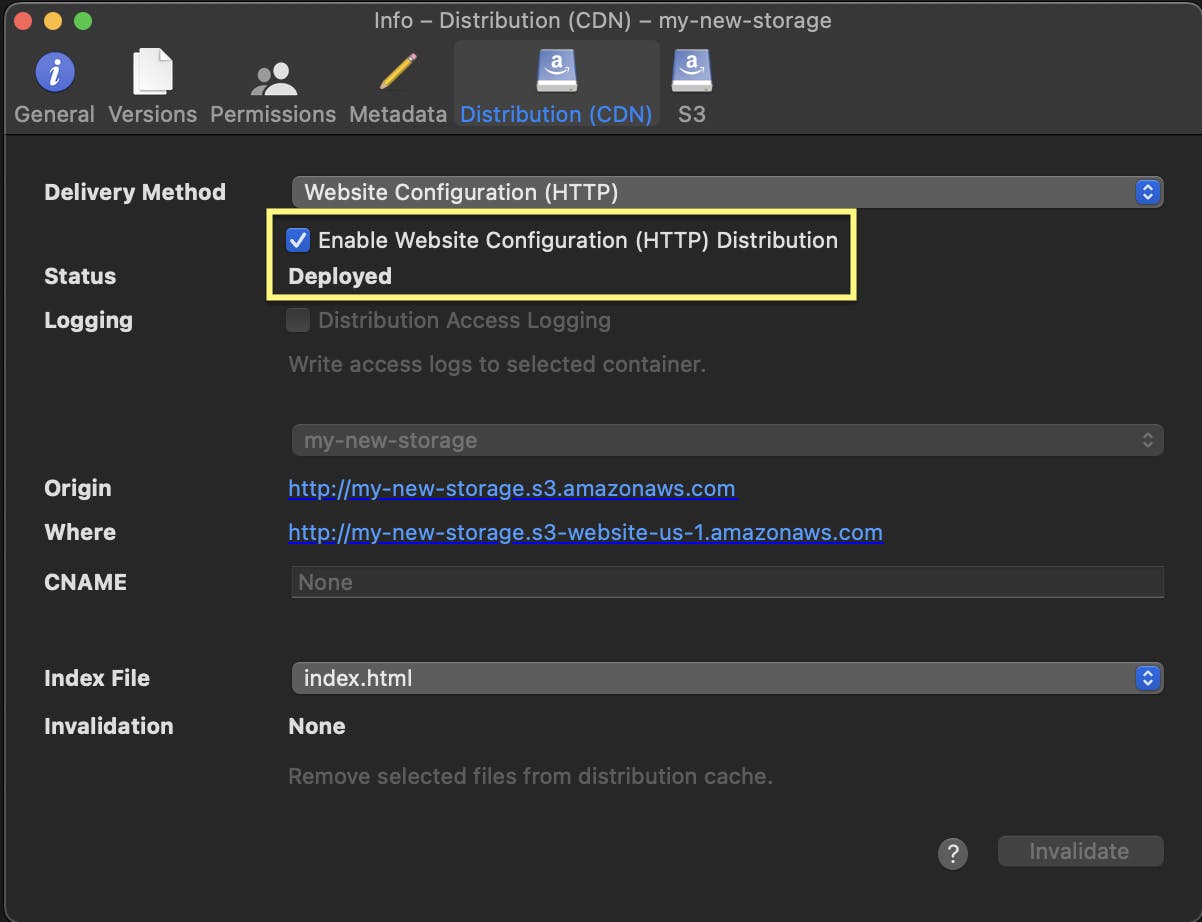Viewport: 1202px width, 922px height.
Task: Select the Metadata pencil icon
Action: [x=397, y=73]
